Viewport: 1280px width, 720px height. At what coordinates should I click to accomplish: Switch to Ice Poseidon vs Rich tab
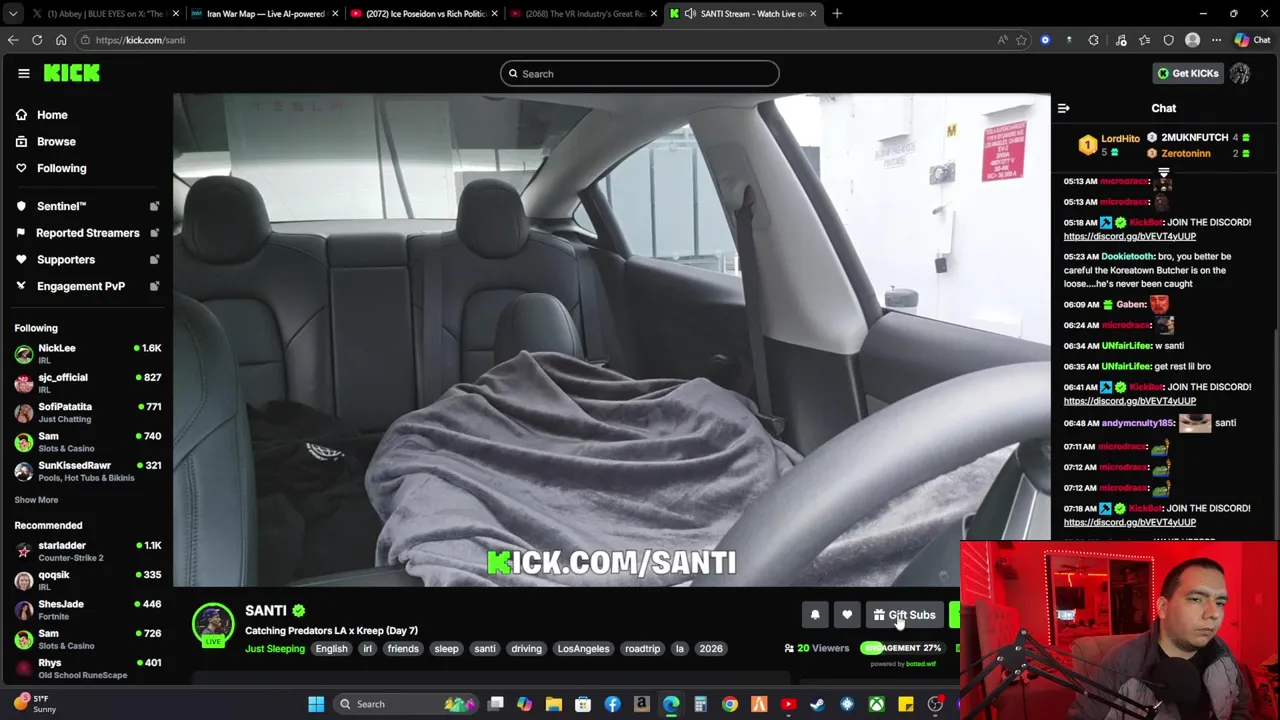pyautogui.click(x=424, y=14)
